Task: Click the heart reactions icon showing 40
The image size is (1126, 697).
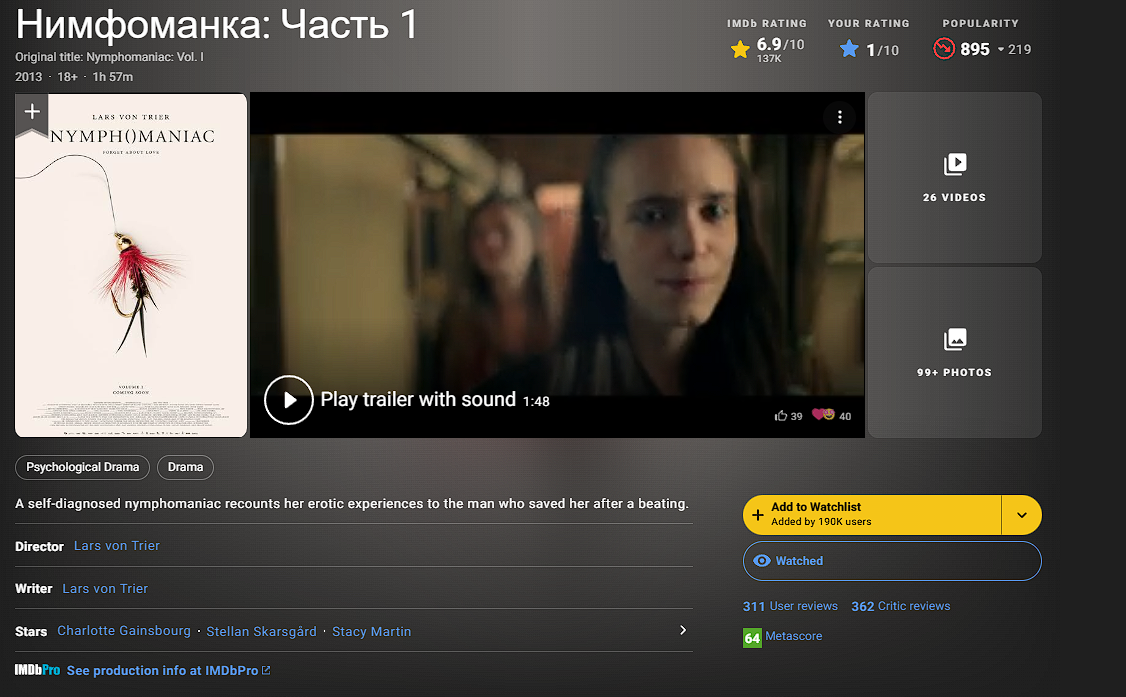Action: pos(823,415)
